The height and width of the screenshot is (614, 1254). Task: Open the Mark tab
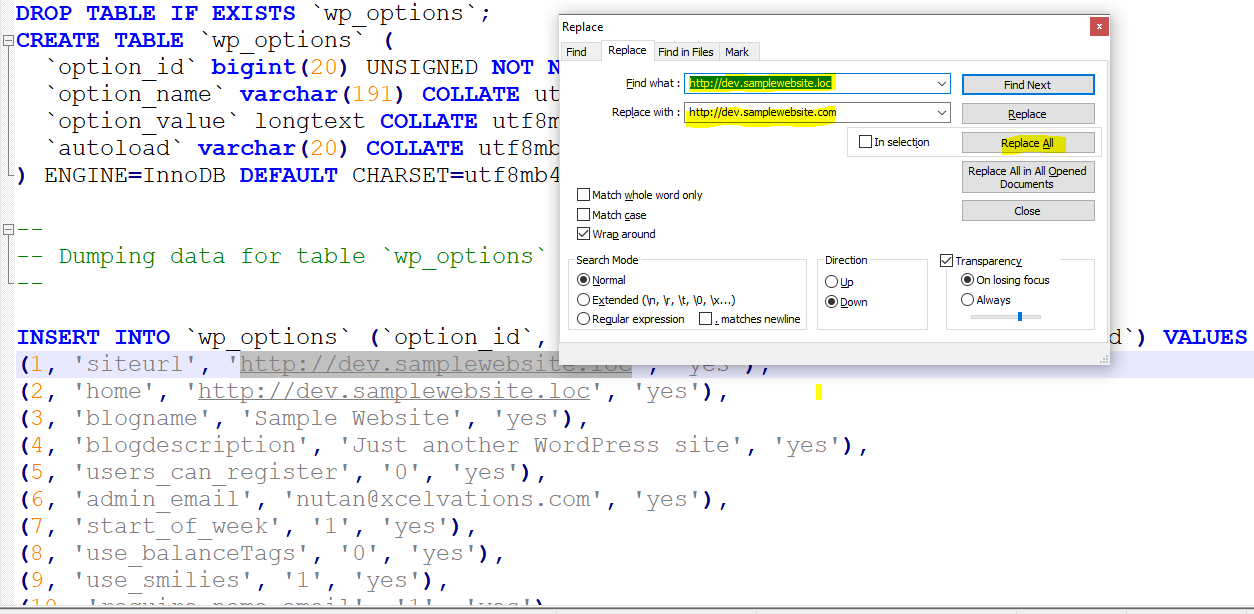click(737, 52)
